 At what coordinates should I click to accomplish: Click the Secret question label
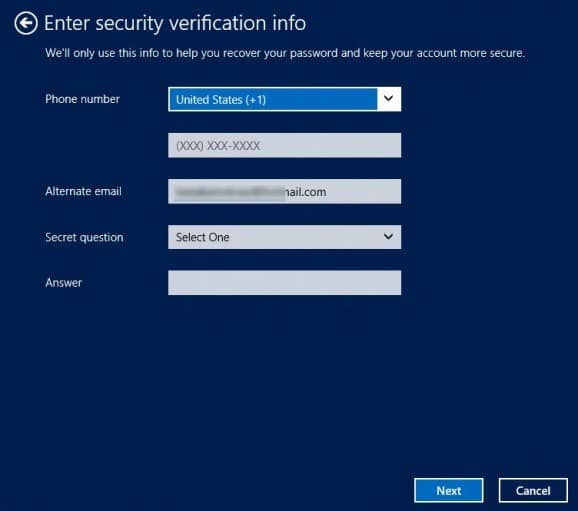pyautogui.click(x=84, y=237)
